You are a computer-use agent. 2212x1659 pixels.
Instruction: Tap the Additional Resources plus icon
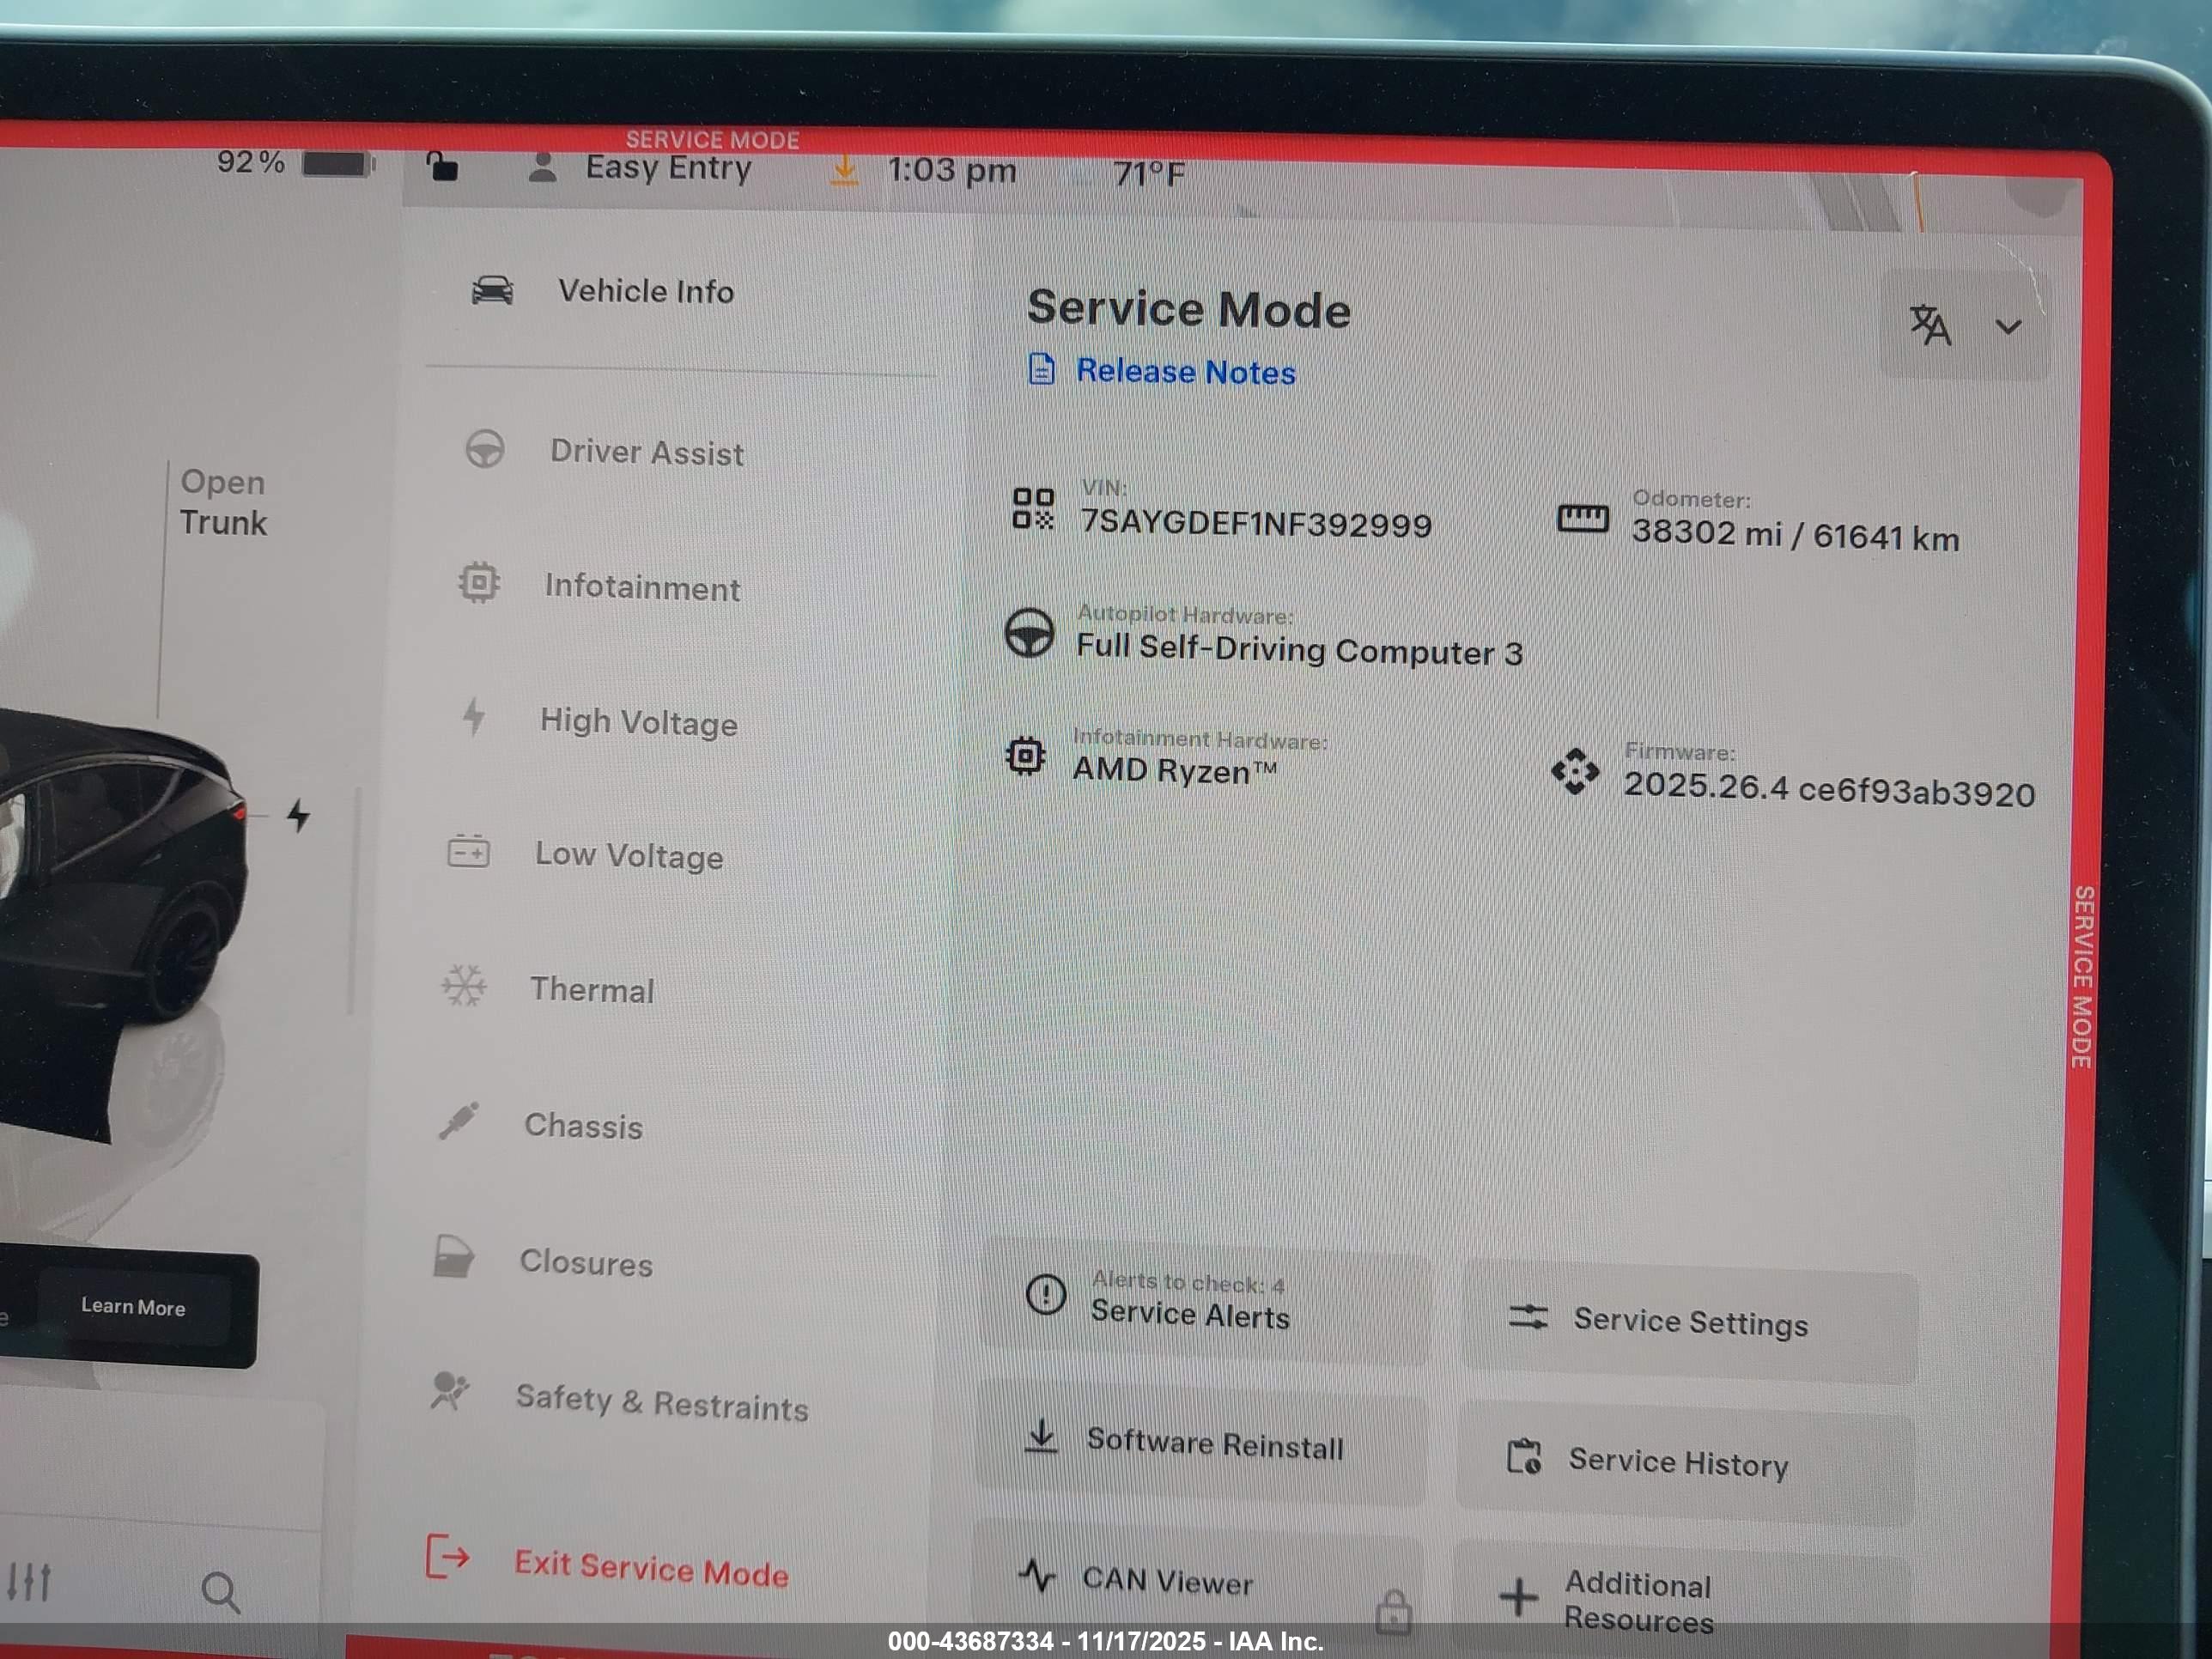pos(1518,1596)
